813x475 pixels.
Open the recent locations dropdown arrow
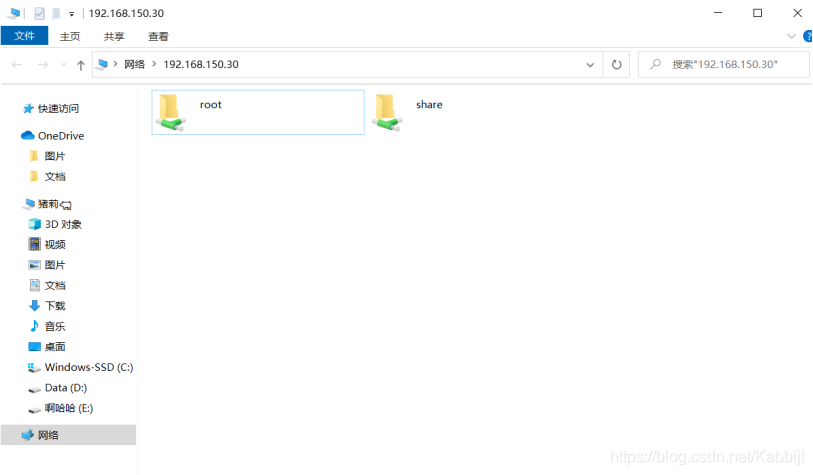(x=63, y=65)
